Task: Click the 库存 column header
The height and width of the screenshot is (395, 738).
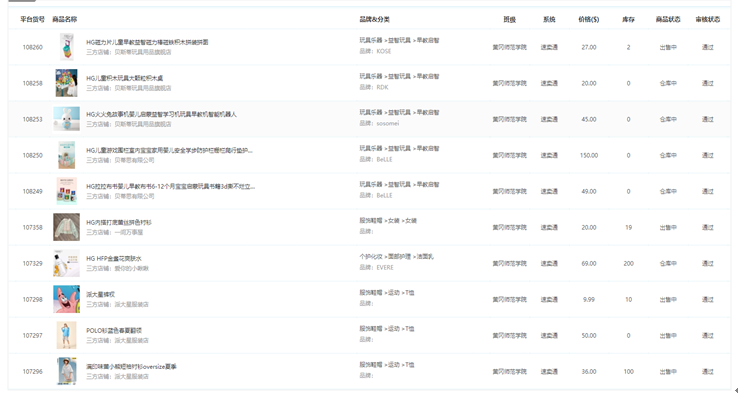Action: pyautogui.click(x=628, y=19)
